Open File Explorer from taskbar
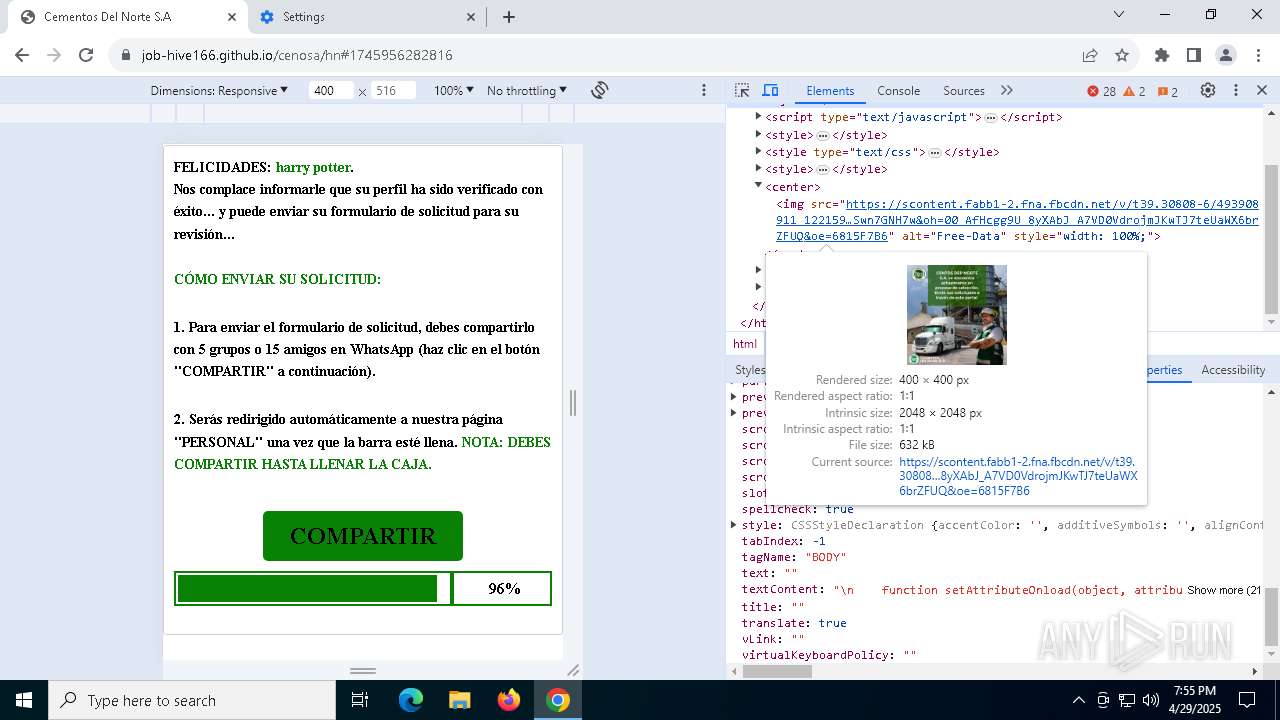This screenshot has width=1280, height=720. 459,700
